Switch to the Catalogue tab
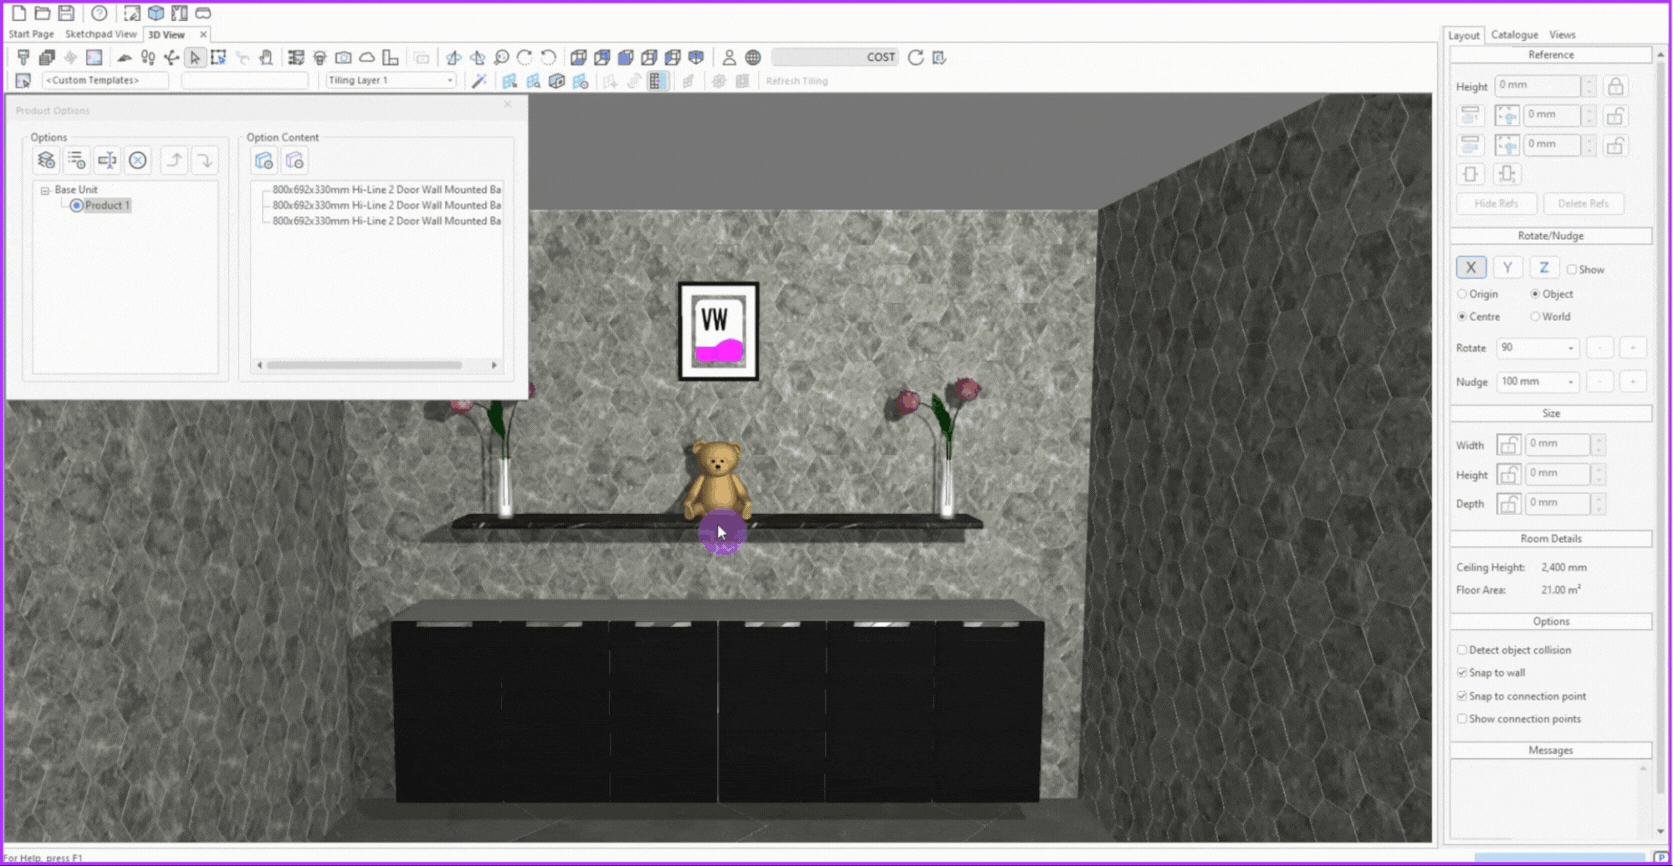Viewport: 1673px width, 866px height. click(x=1514, y=35)
